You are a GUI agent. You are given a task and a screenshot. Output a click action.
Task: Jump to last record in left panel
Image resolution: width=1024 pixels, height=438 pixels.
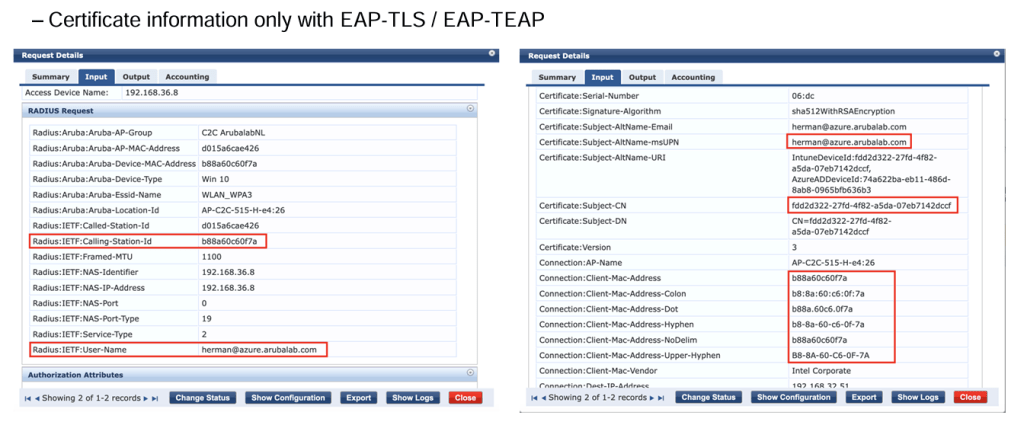pos(155,398)
